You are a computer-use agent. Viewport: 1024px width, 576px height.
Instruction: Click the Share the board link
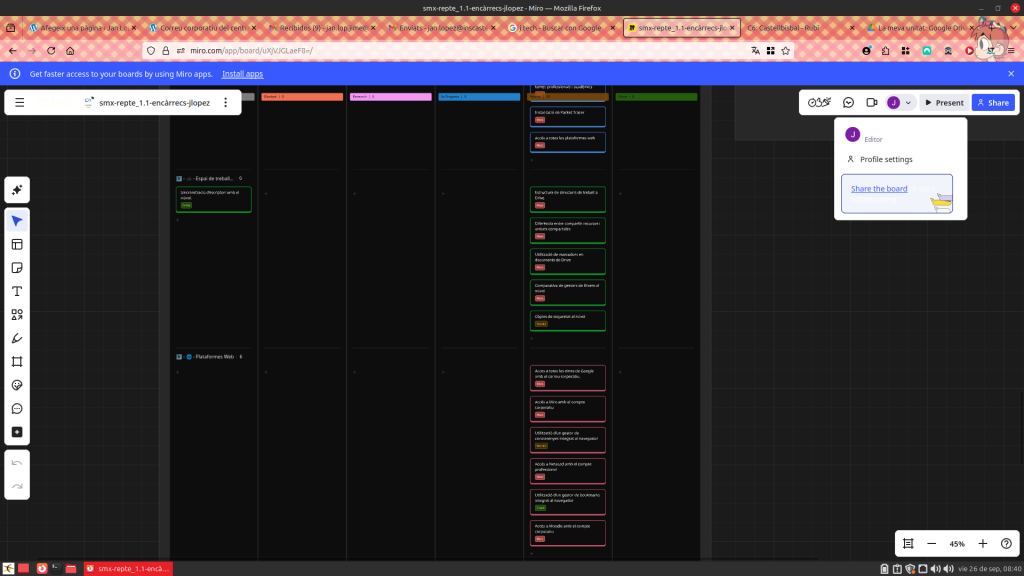tap(879, 189)
